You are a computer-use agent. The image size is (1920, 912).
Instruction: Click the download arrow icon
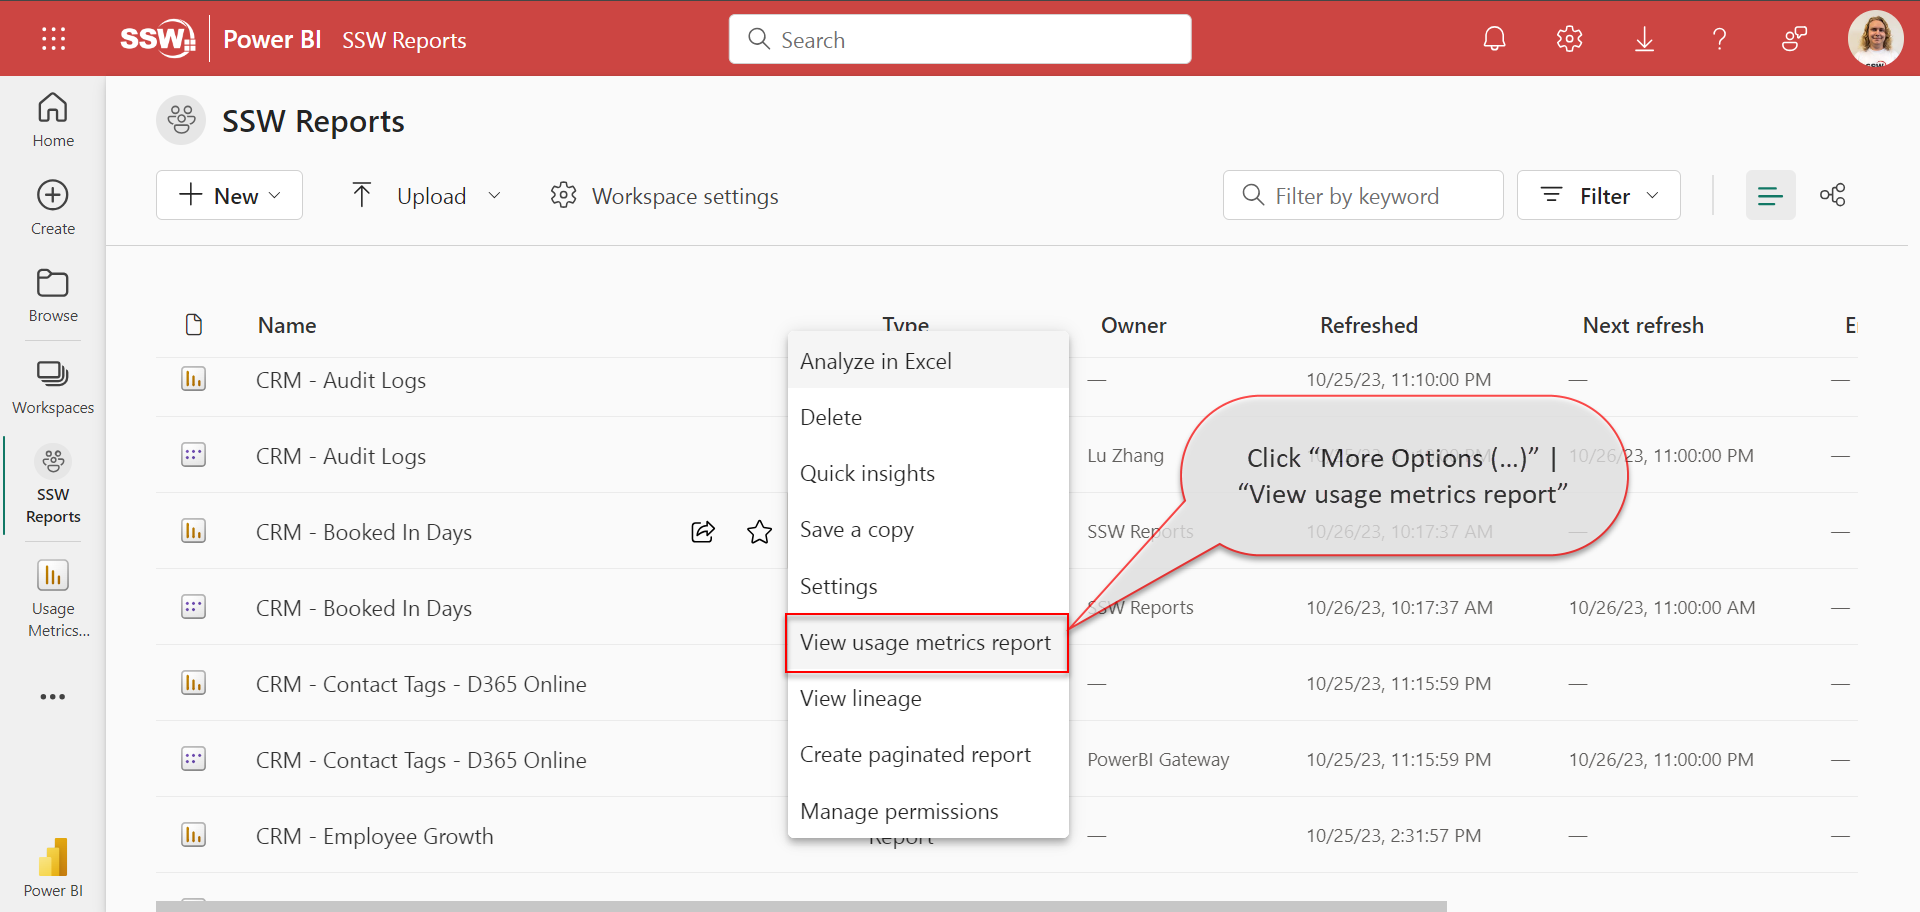tap(1644, 39)
